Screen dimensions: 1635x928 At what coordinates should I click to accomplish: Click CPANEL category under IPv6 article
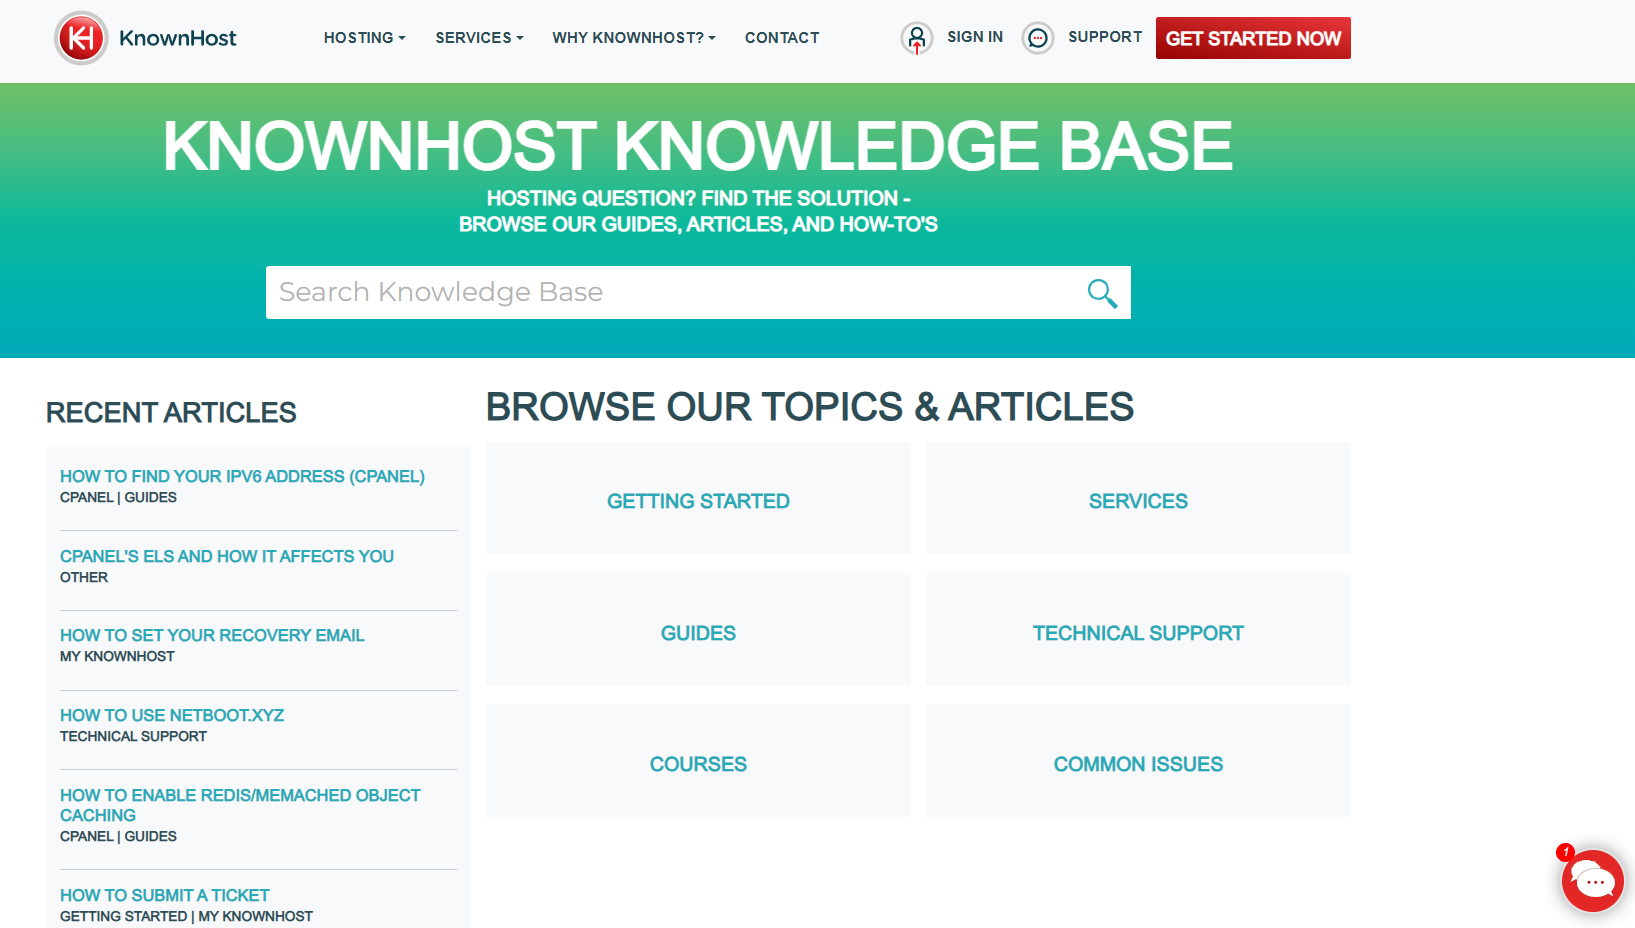[x=87, y=497]
